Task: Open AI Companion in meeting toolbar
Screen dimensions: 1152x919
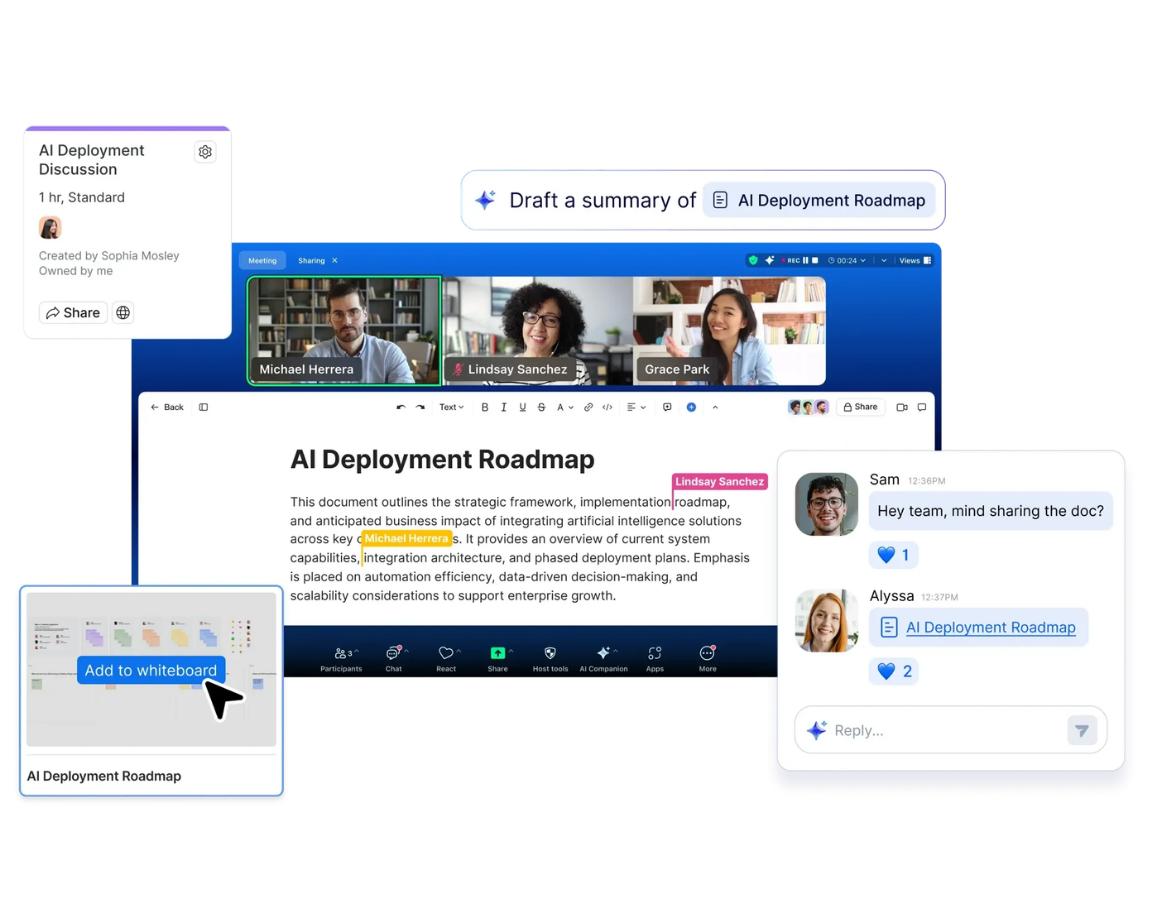Action: point(603,659)
